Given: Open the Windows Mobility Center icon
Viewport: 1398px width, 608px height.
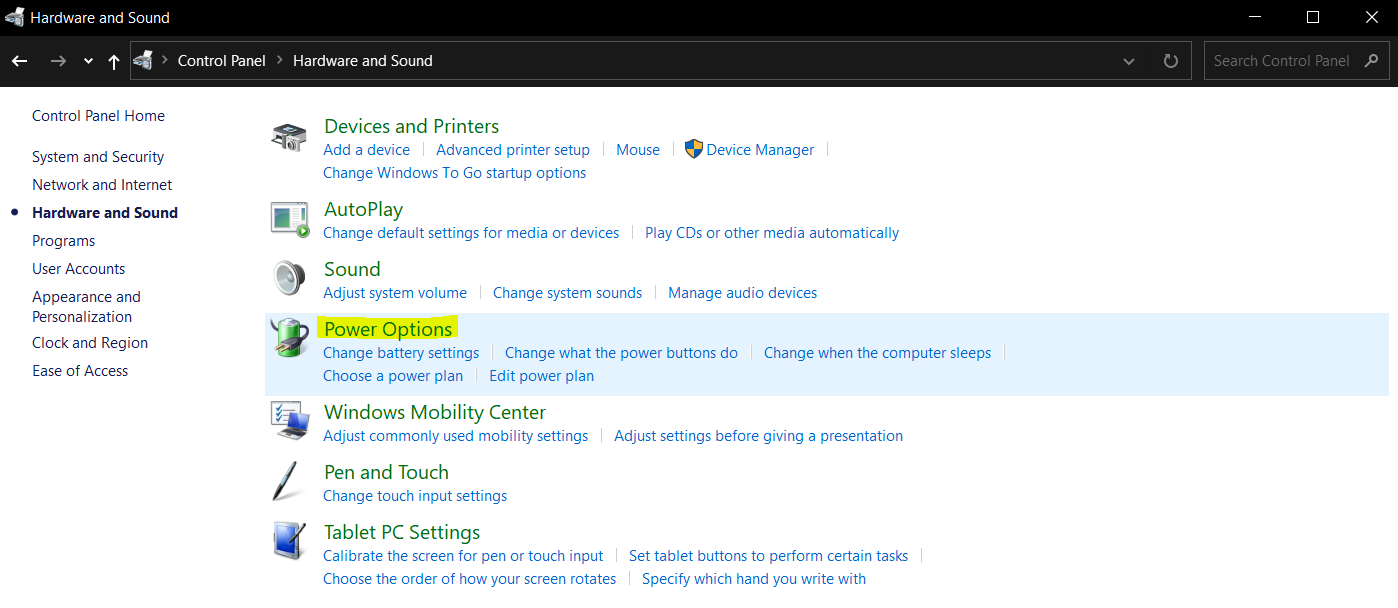Looking at the screenshot, I should pos(289,422).
